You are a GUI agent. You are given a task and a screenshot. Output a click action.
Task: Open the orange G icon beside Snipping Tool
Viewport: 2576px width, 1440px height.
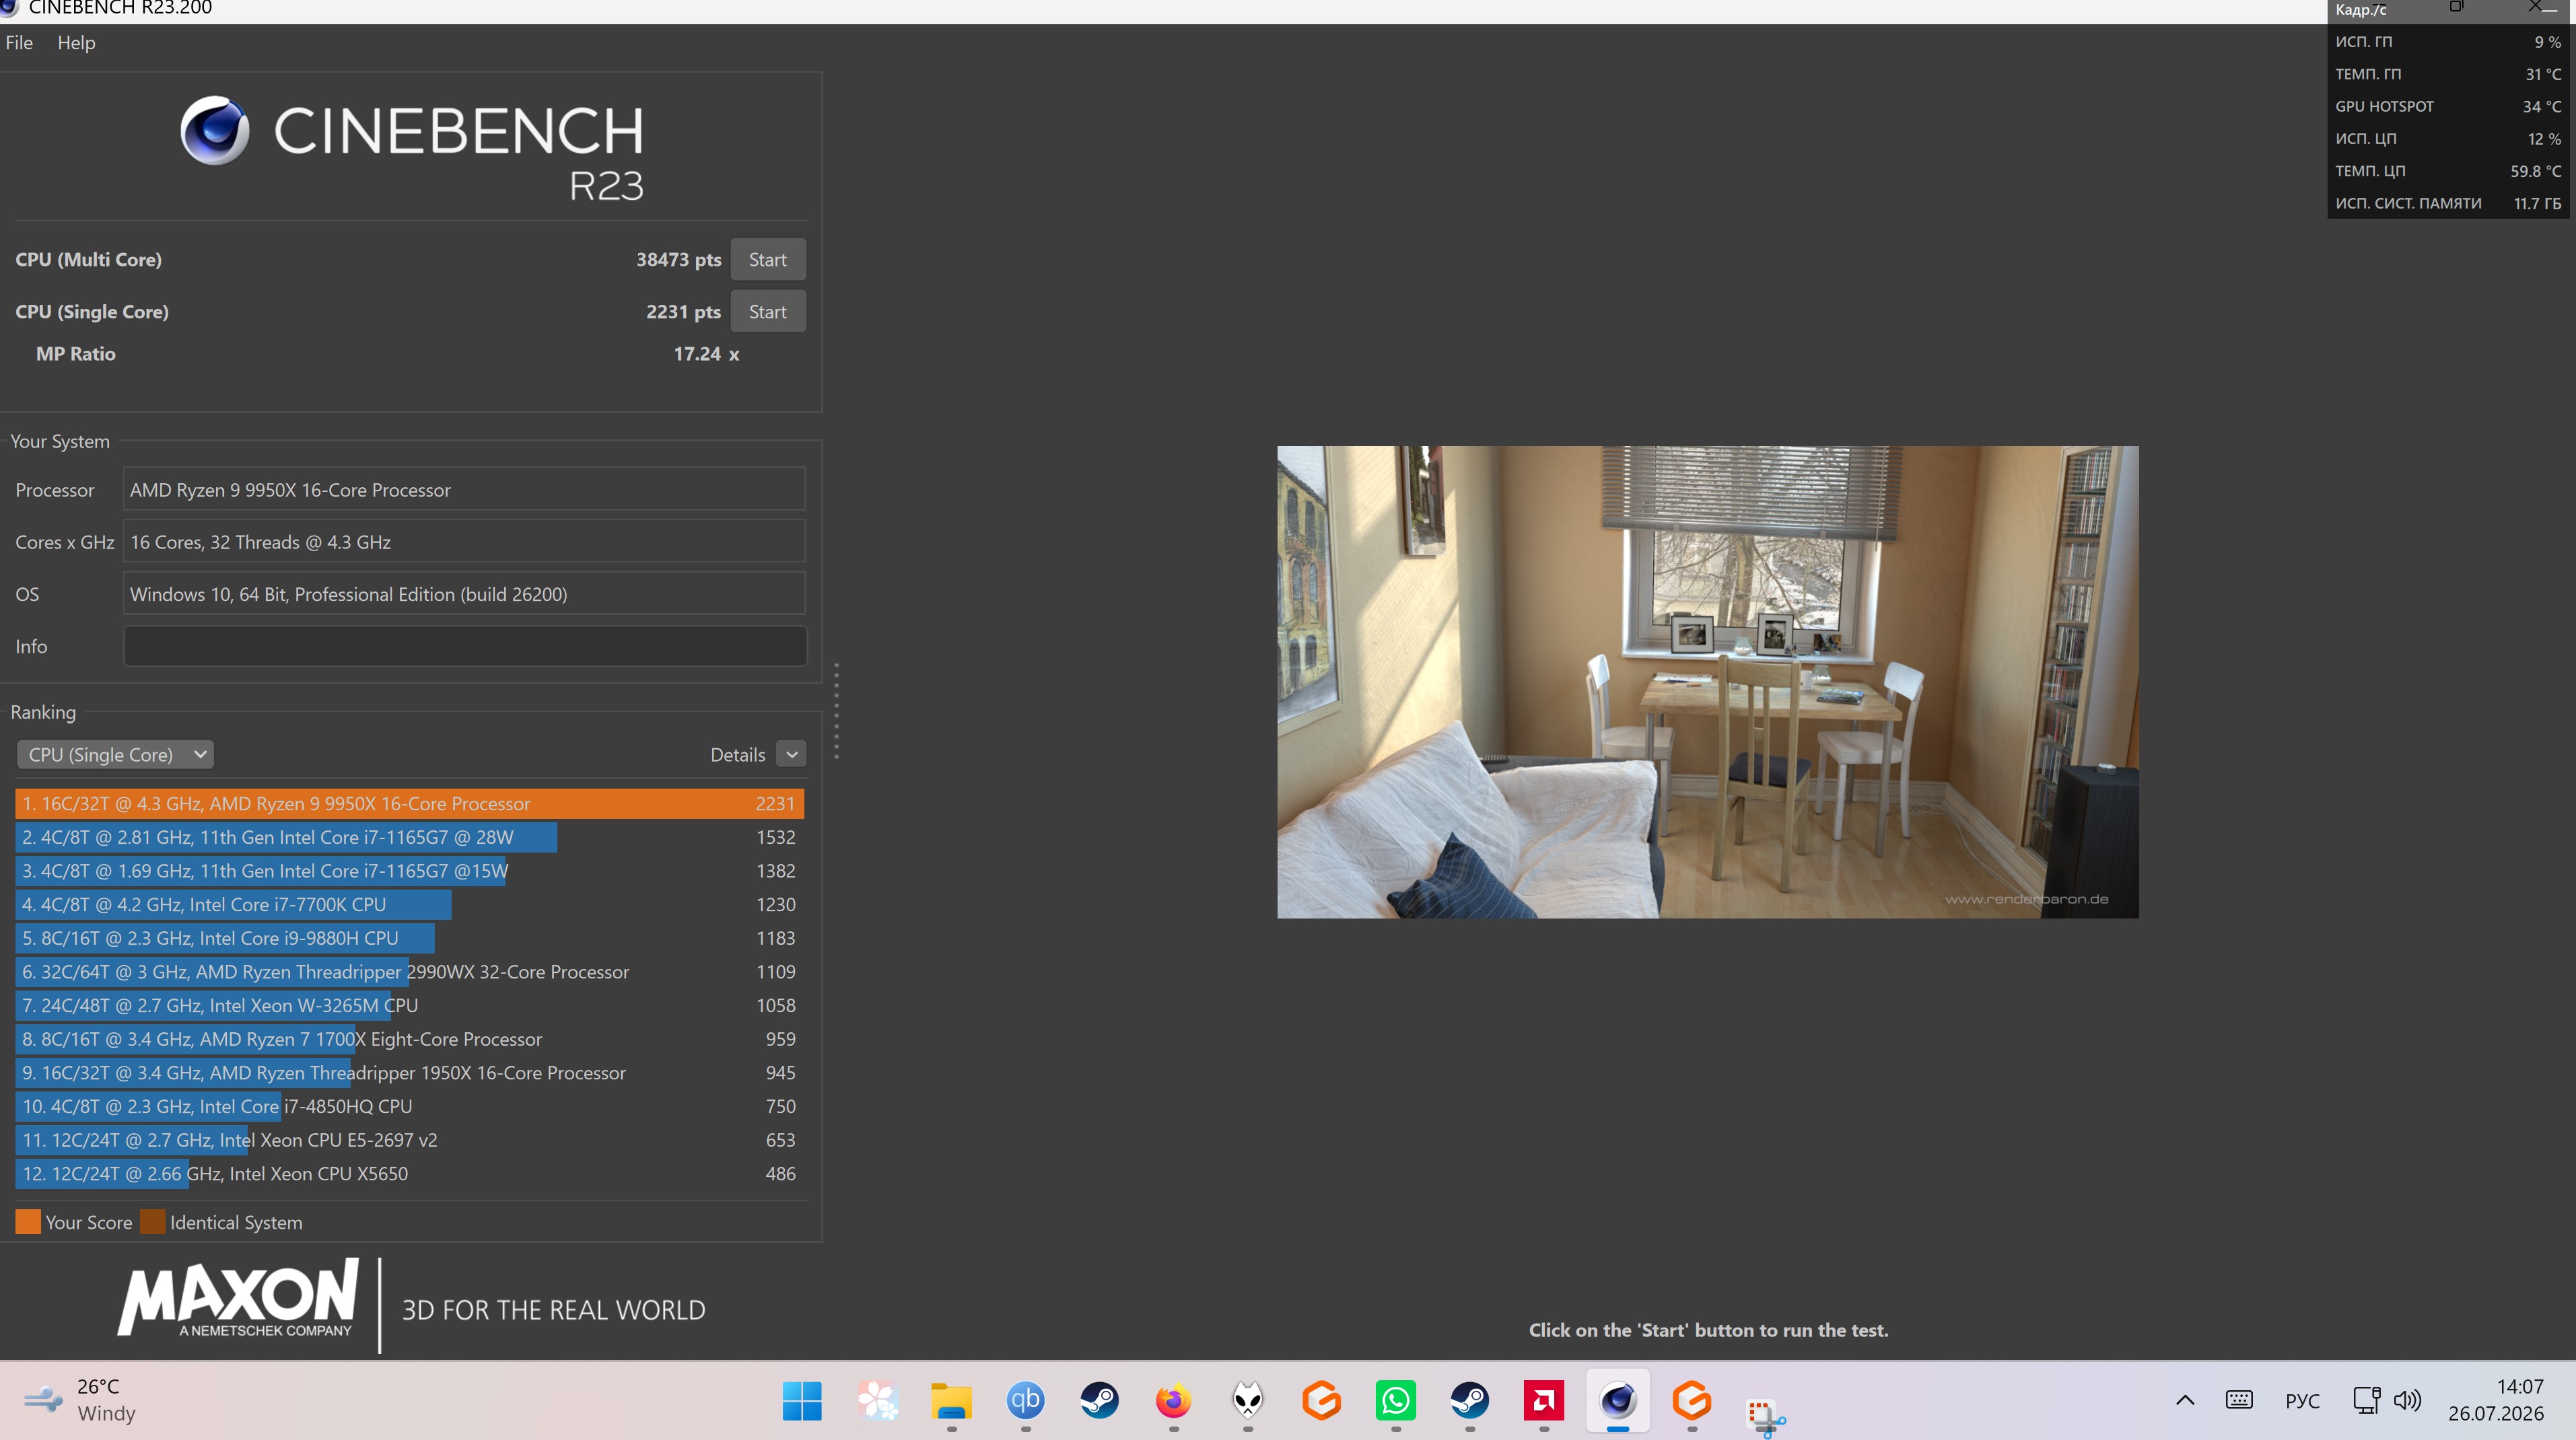pos(1691,1400)
